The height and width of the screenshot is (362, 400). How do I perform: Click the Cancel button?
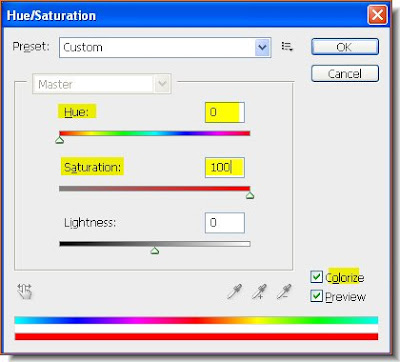[x=345, y=73]
